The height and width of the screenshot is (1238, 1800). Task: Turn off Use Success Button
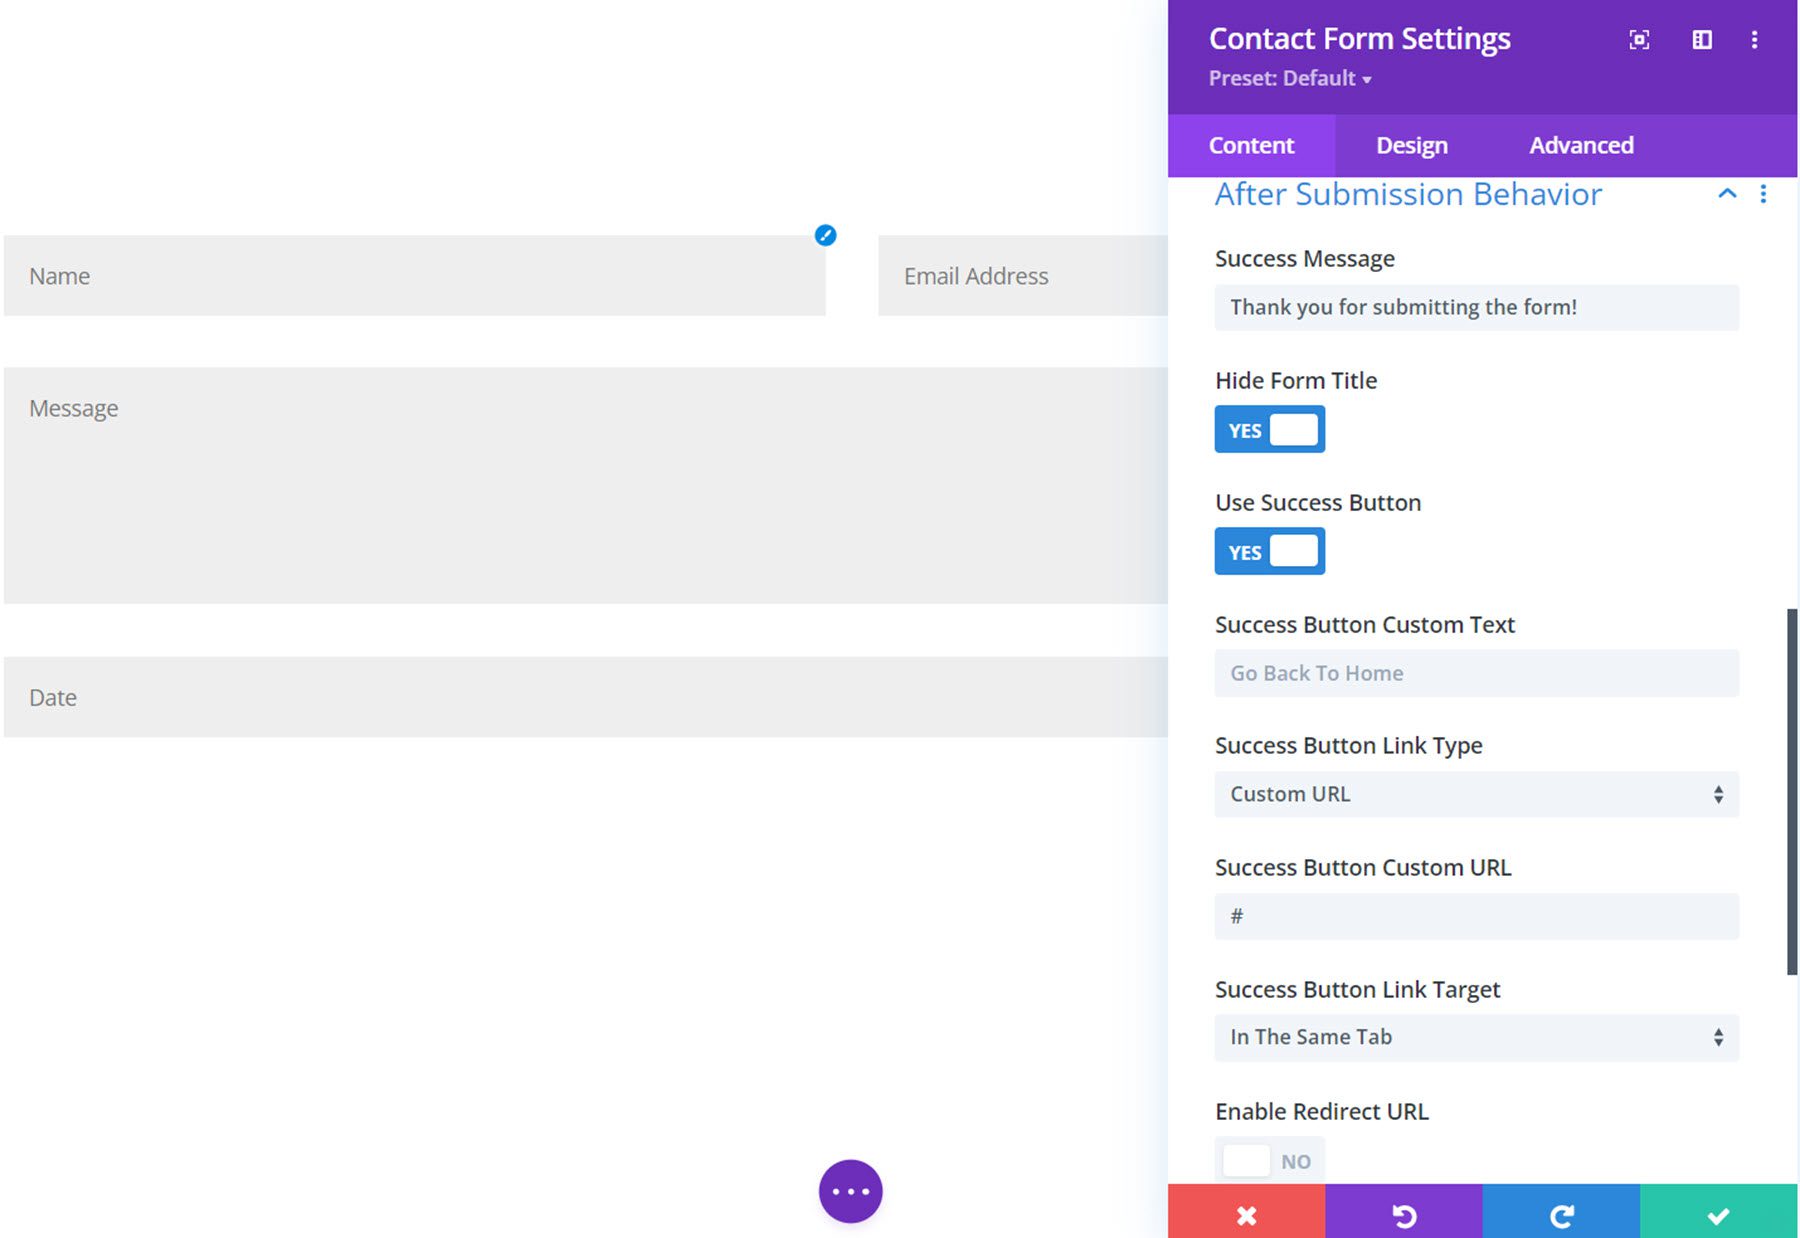pyautogui.click(x=1269, y=551)
